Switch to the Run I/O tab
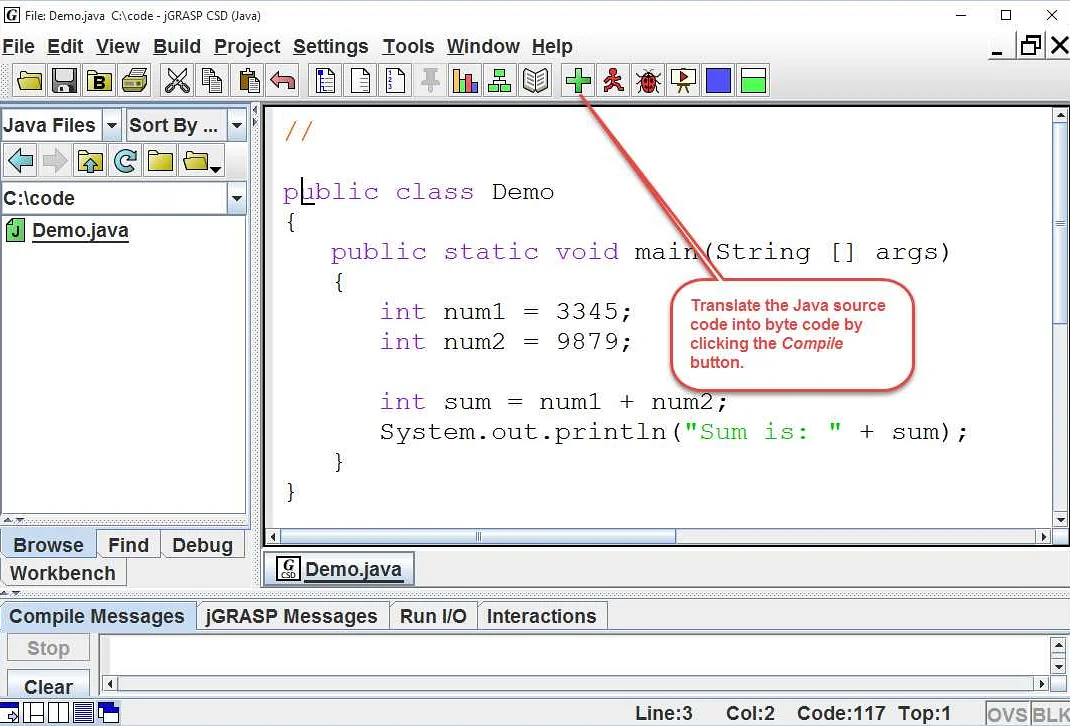This screenshot has height=726, width=1070. 433,616
